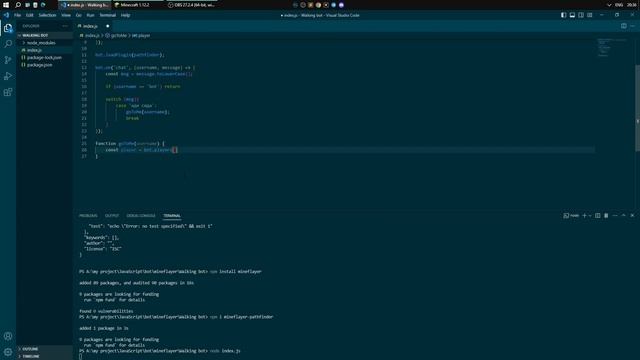Click the Explorer panel more actions ellipsis

65,26
